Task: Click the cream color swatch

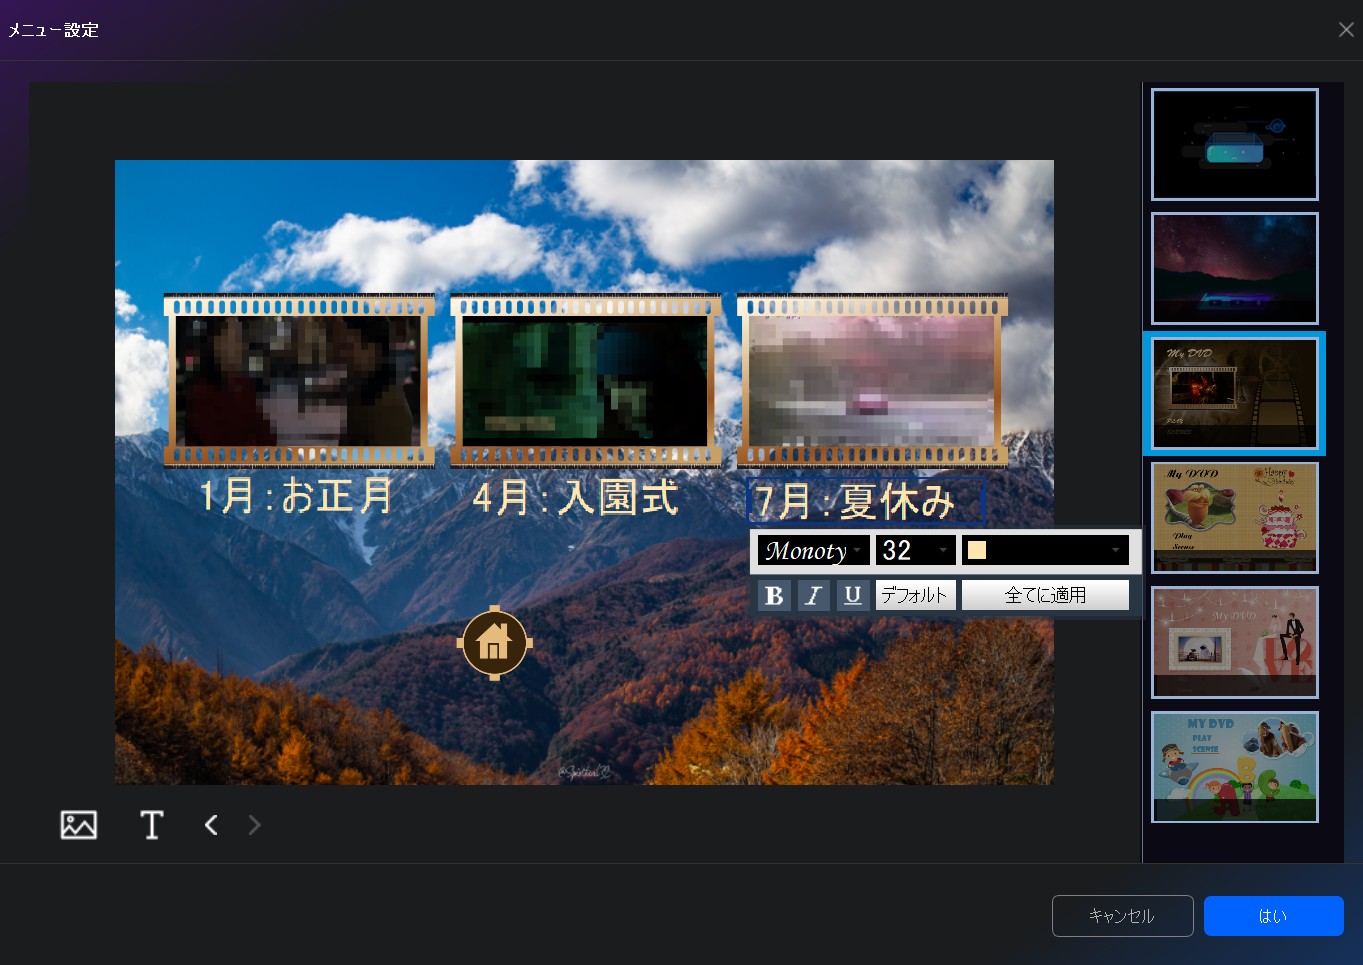Action: 978,549
